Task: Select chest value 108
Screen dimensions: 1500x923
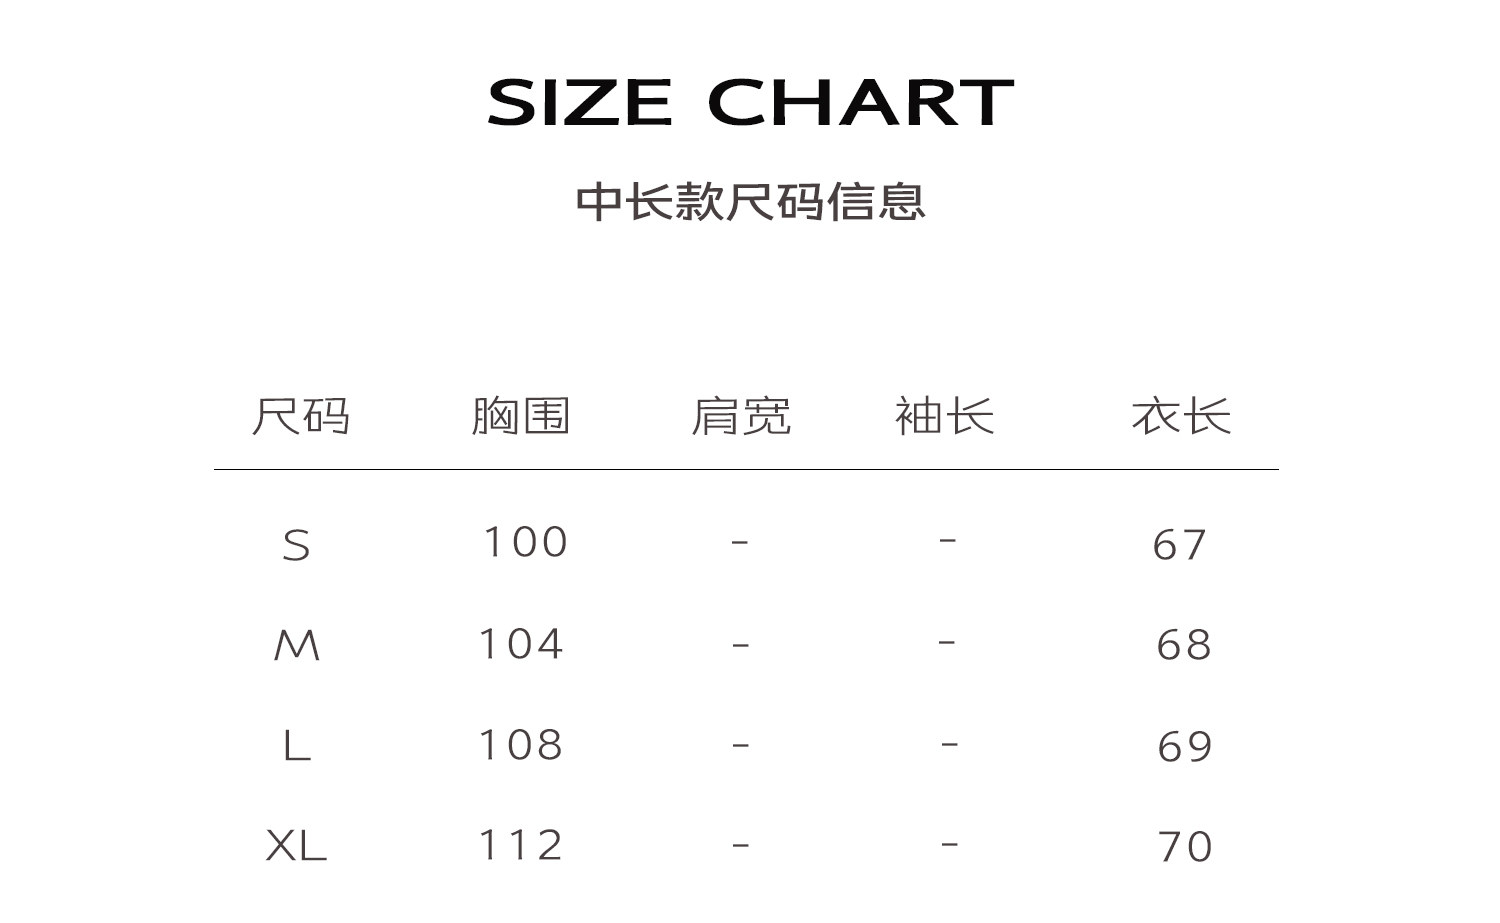Action: coord(521,745)
